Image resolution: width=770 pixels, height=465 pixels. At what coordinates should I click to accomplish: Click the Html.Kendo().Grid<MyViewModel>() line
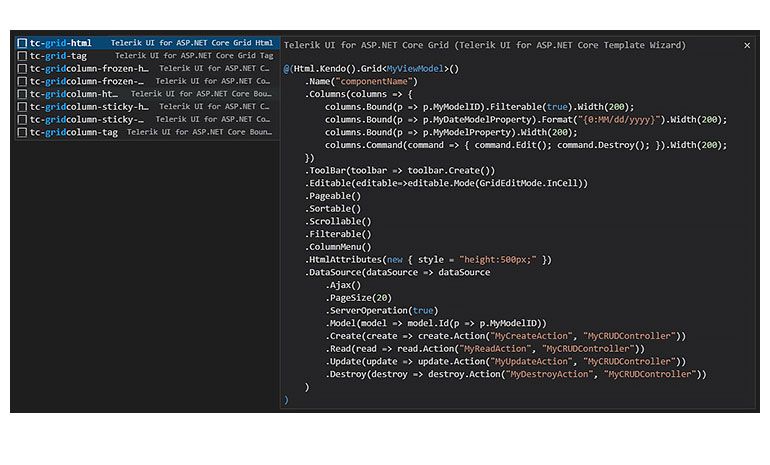(x=371, y=69)
